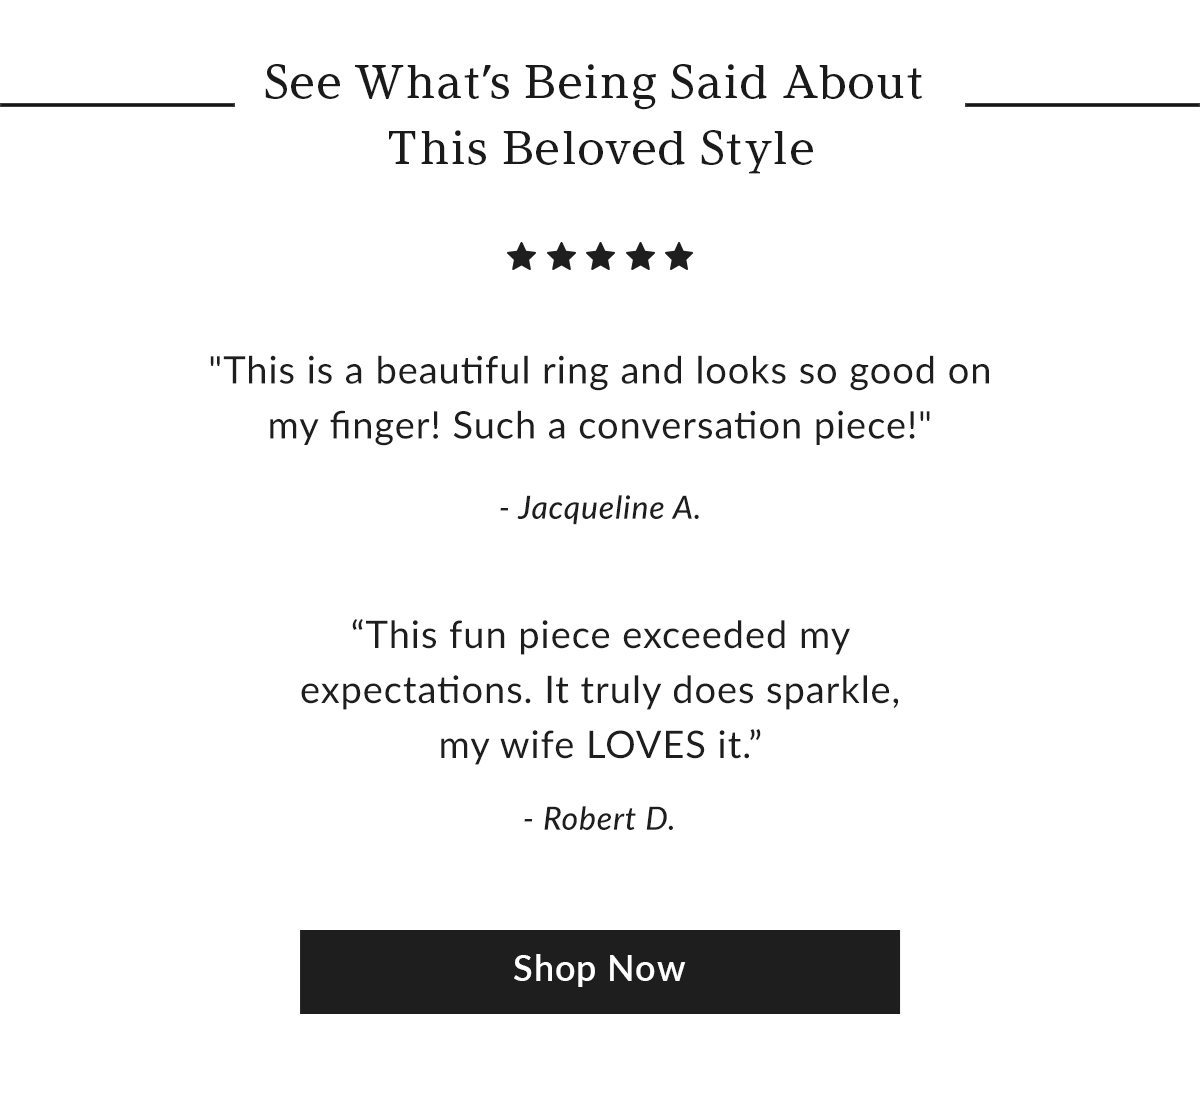This screenshot has height=1118, width=1200.
Task: Click the 'This Beloved Style' heading line
Action: click(x=601, y=149)
